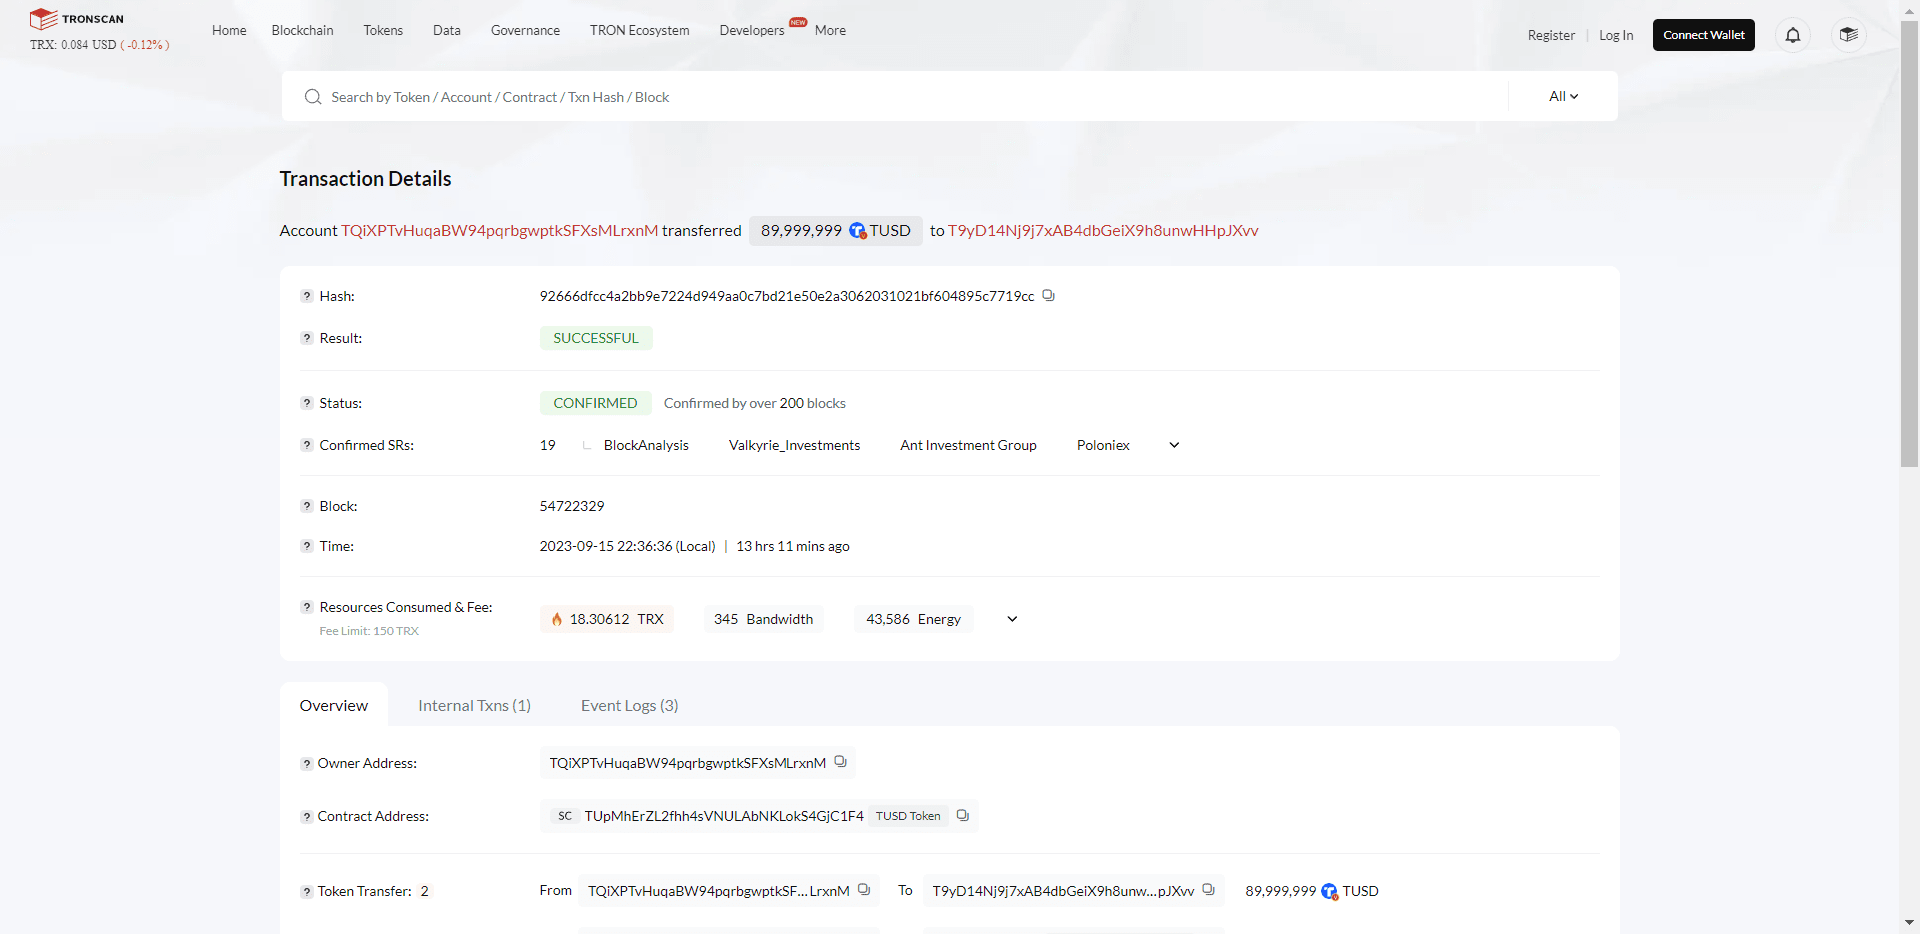Image resolution: width=1920 pixels, height=934 pixels.
Task: Switch to the Overview tab
Action: click(334, 705)
